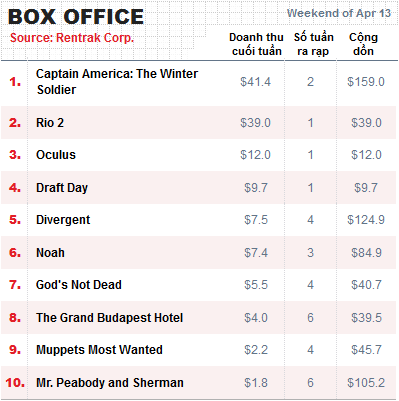Choose the Divergent movie title
Viewport: 399px width, 401px height.
63,220
